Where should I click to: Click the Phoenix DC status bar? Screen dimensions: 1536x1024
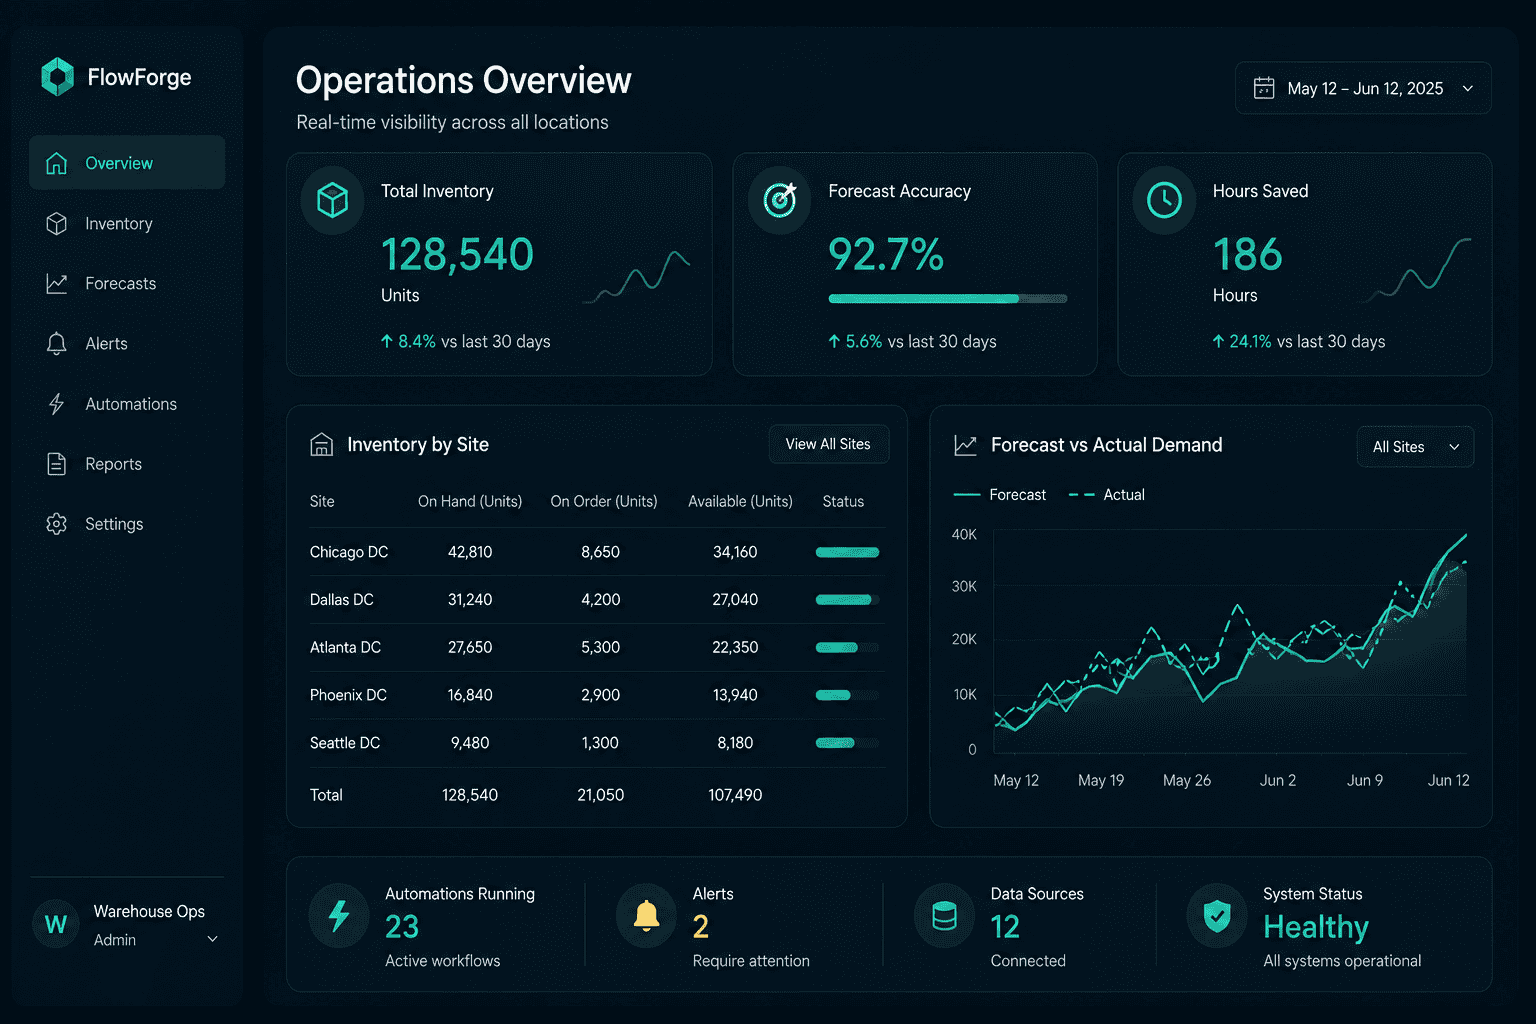847,695
